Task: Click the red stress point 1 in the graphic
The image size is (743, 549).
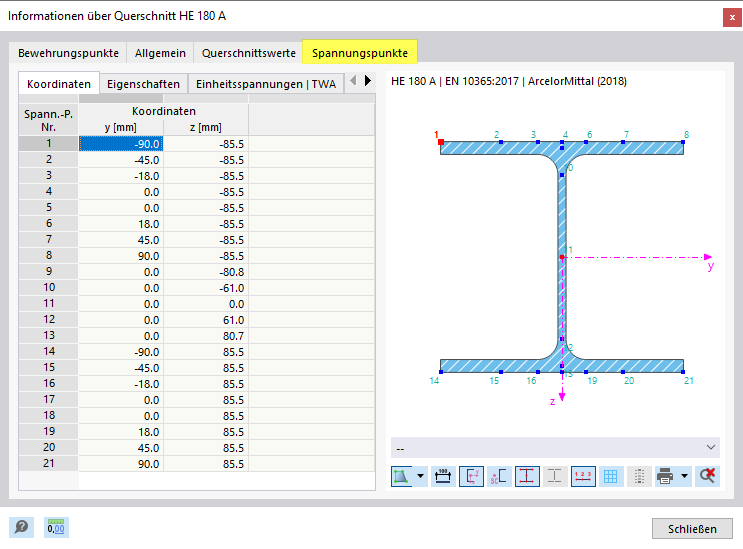Action: (441, 142)
